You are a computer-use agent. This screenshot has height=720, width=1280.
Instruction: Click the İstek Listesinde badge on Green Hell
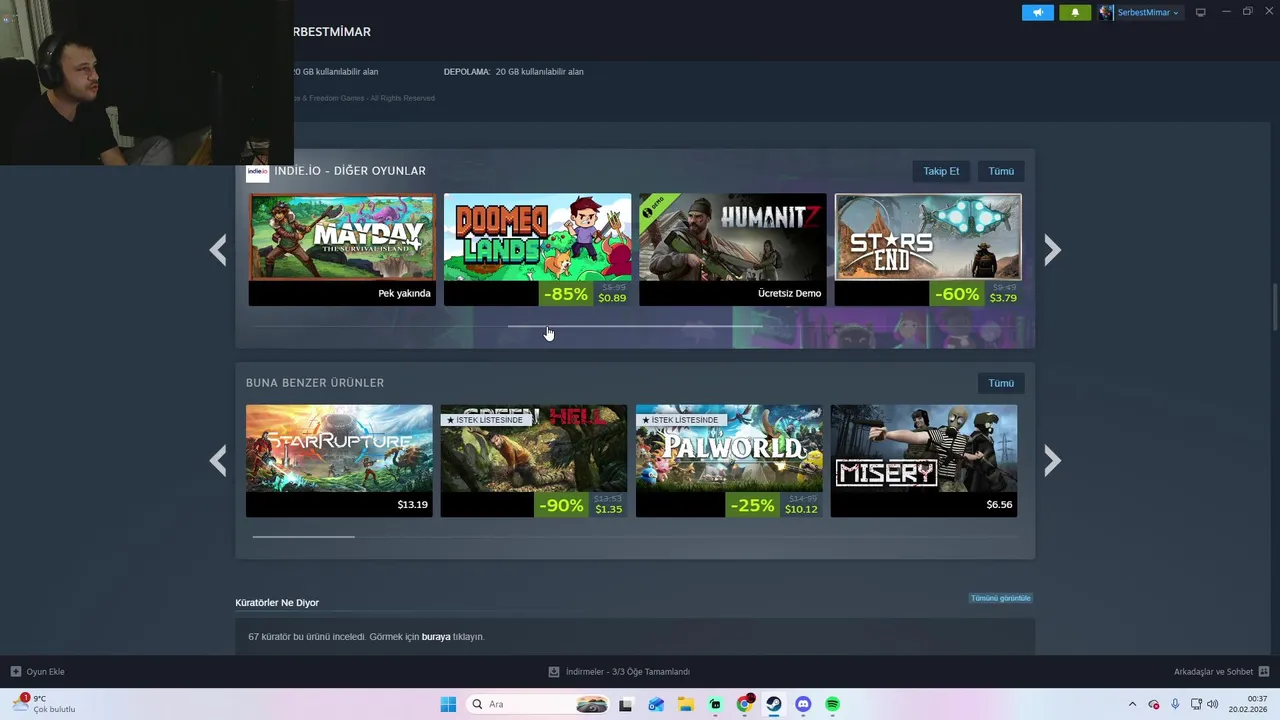(x=485, y=420)
